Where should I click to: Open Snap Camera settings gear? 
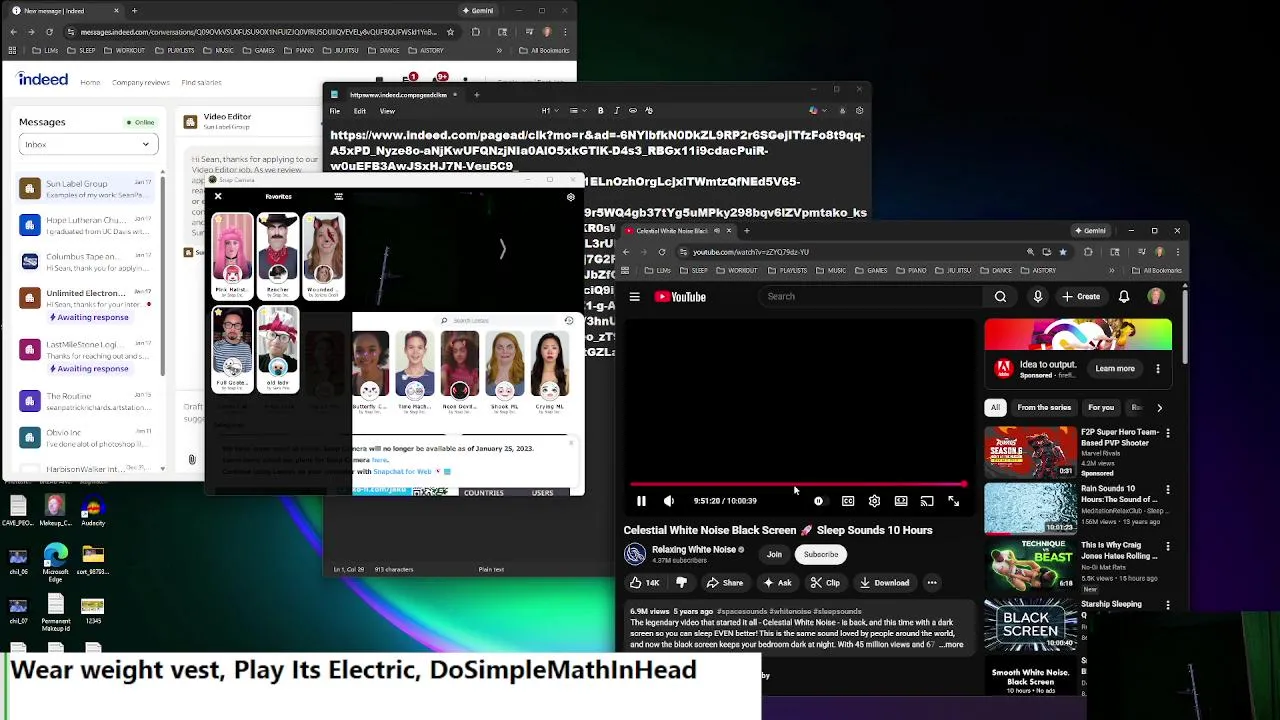pos(570,197)
